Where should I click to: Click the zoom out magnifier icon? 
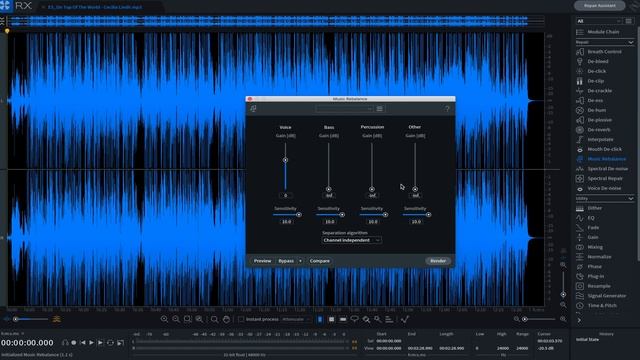(176, 320)
